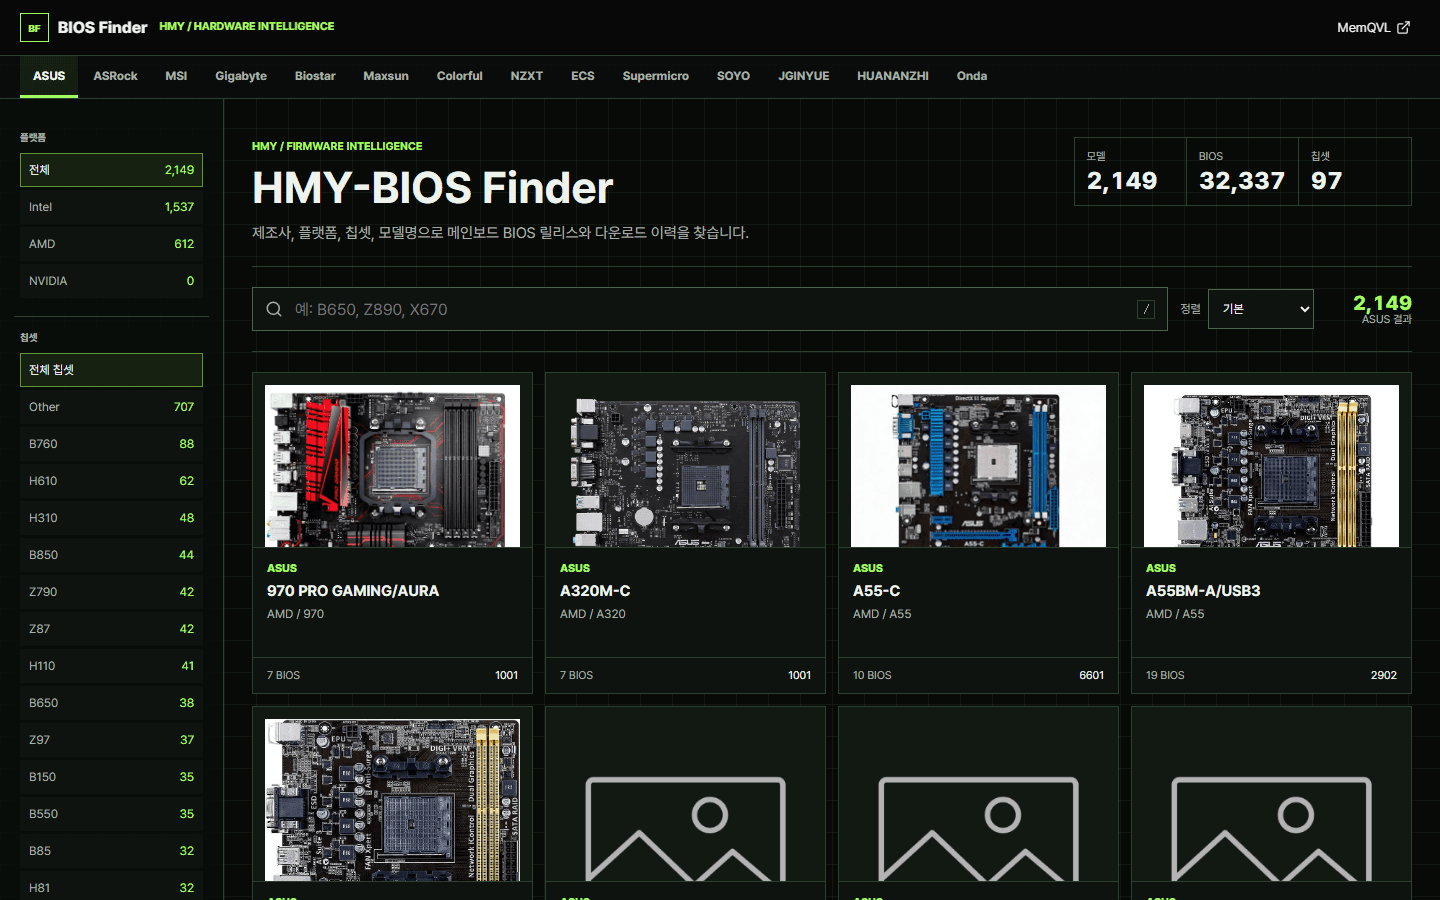This screenshot has width=1440, height=900.
Task: Filter by NVIDIA platform
Action: pyautogui.click(x=111, y=281)
